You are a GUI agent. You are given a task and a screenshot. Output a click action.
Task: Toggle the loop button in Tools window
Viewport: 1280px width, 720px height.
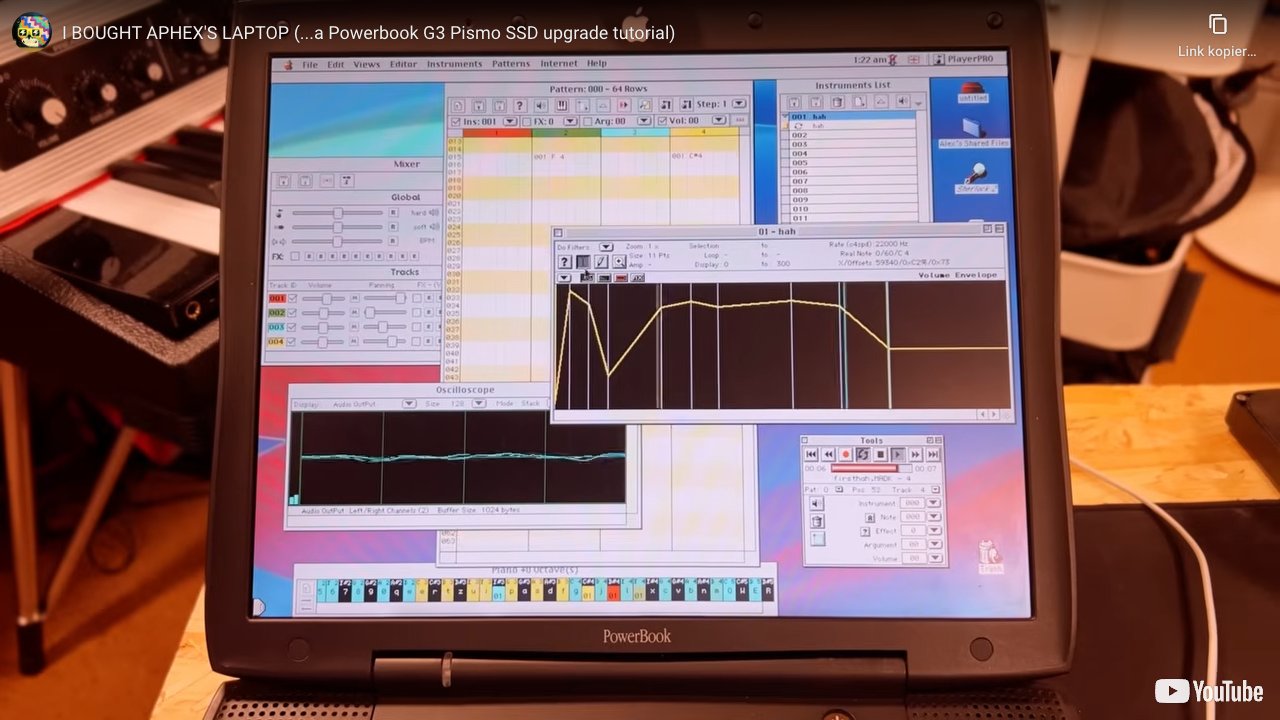click(x=863, y=454)
